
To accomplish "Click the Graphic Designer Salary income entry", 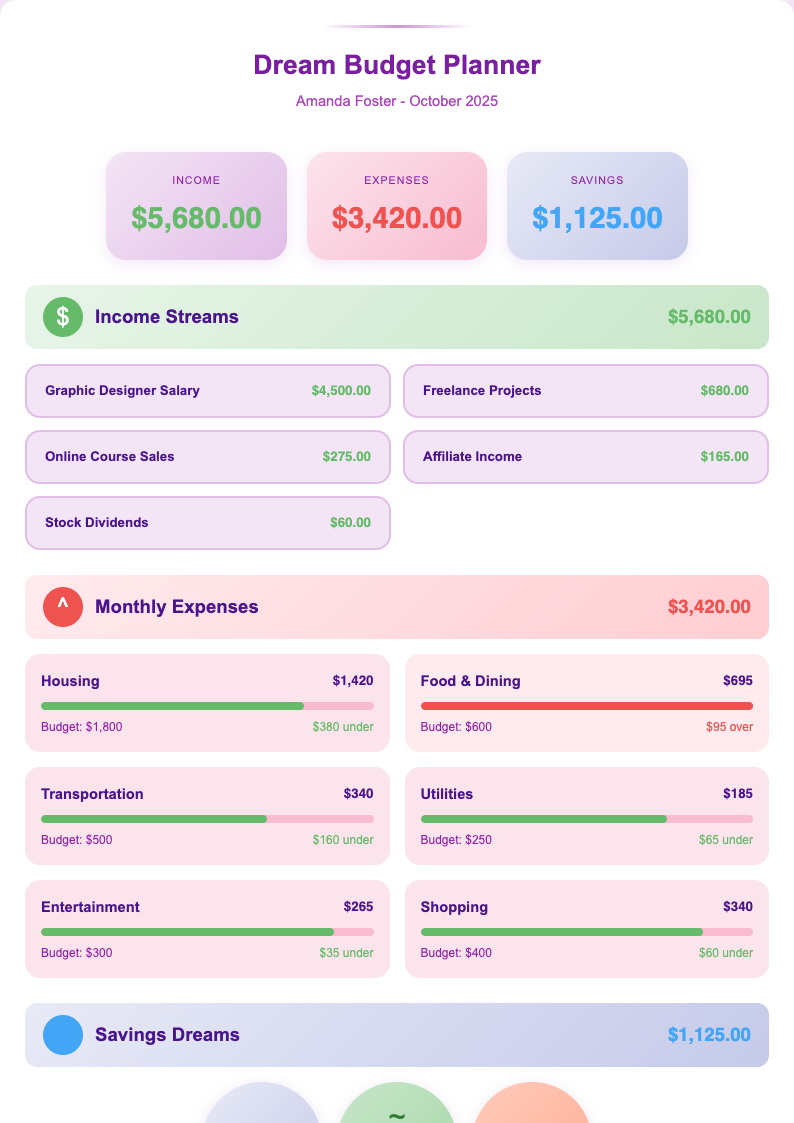I will (207, 391).
